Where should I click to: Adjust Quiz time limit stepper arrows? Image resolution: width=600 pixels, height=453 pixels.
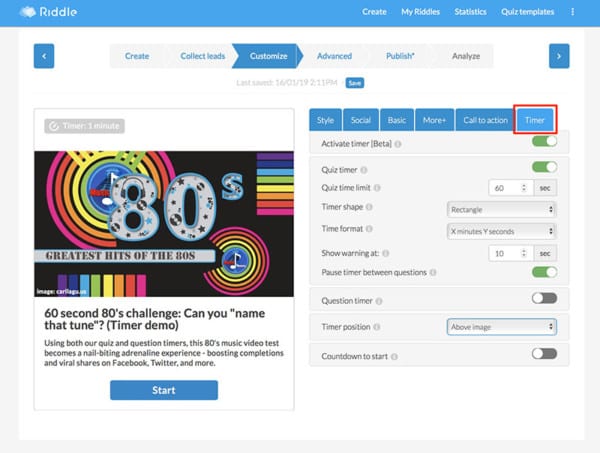(x=524, y=188)
